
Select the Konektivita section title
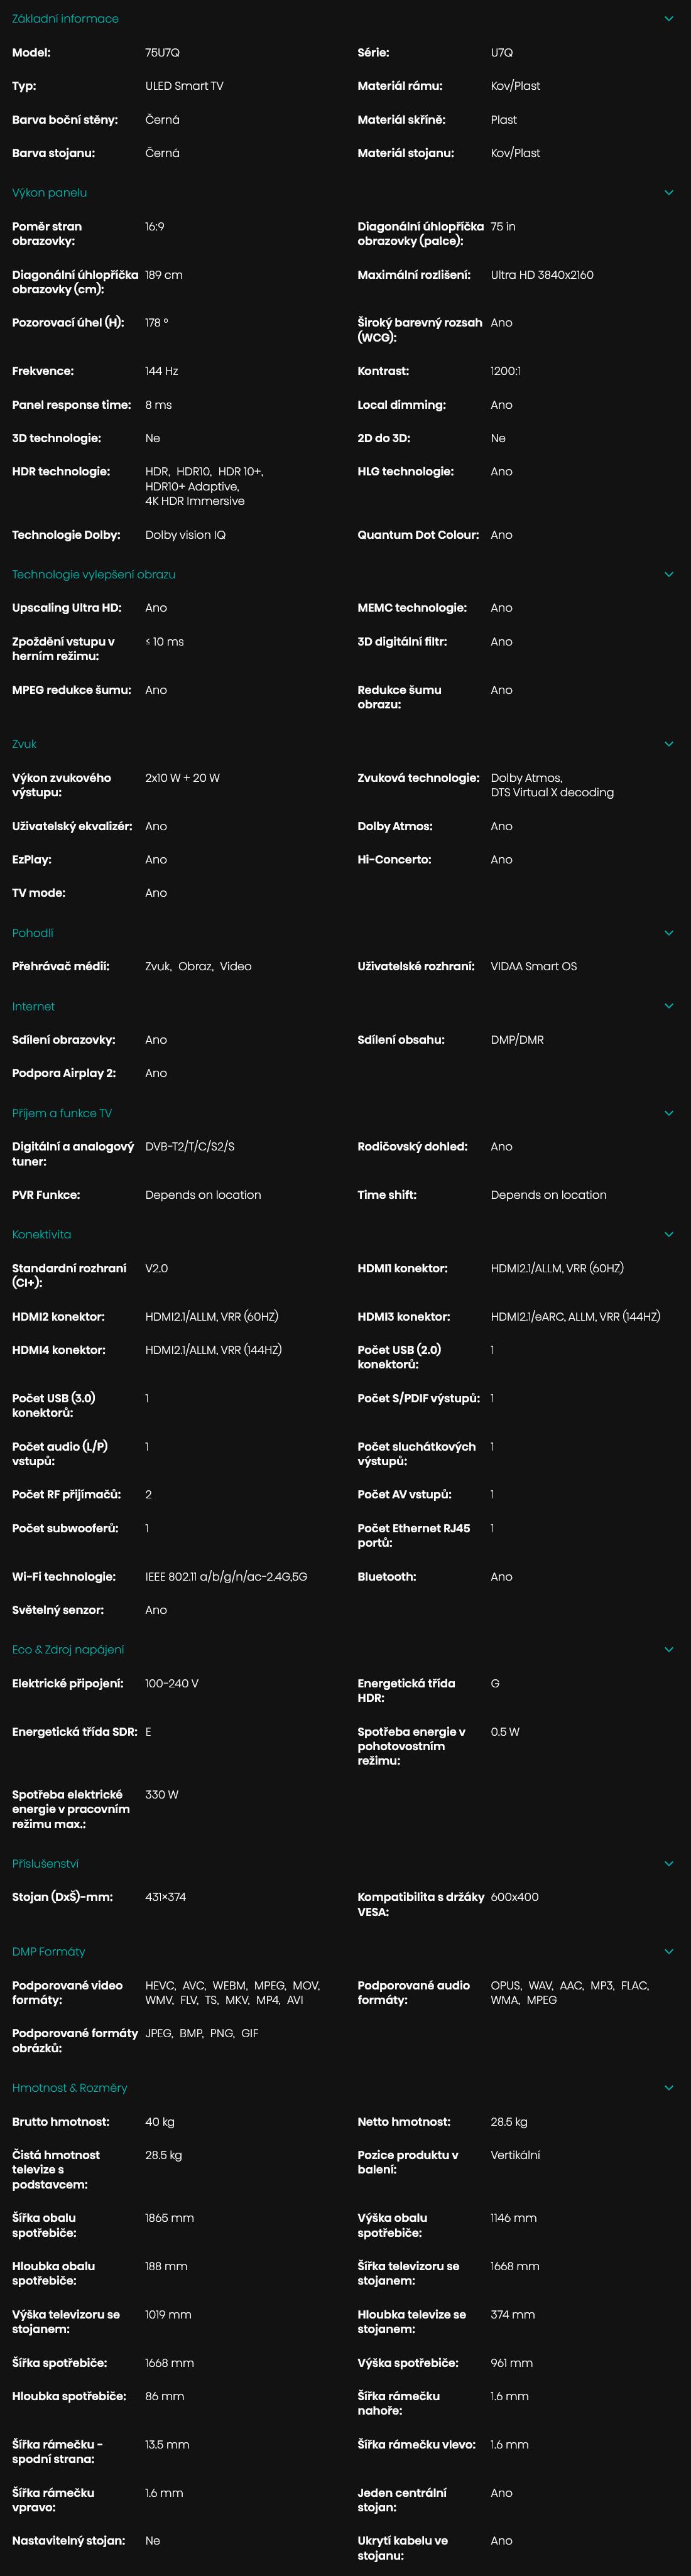coord(41,1234)
